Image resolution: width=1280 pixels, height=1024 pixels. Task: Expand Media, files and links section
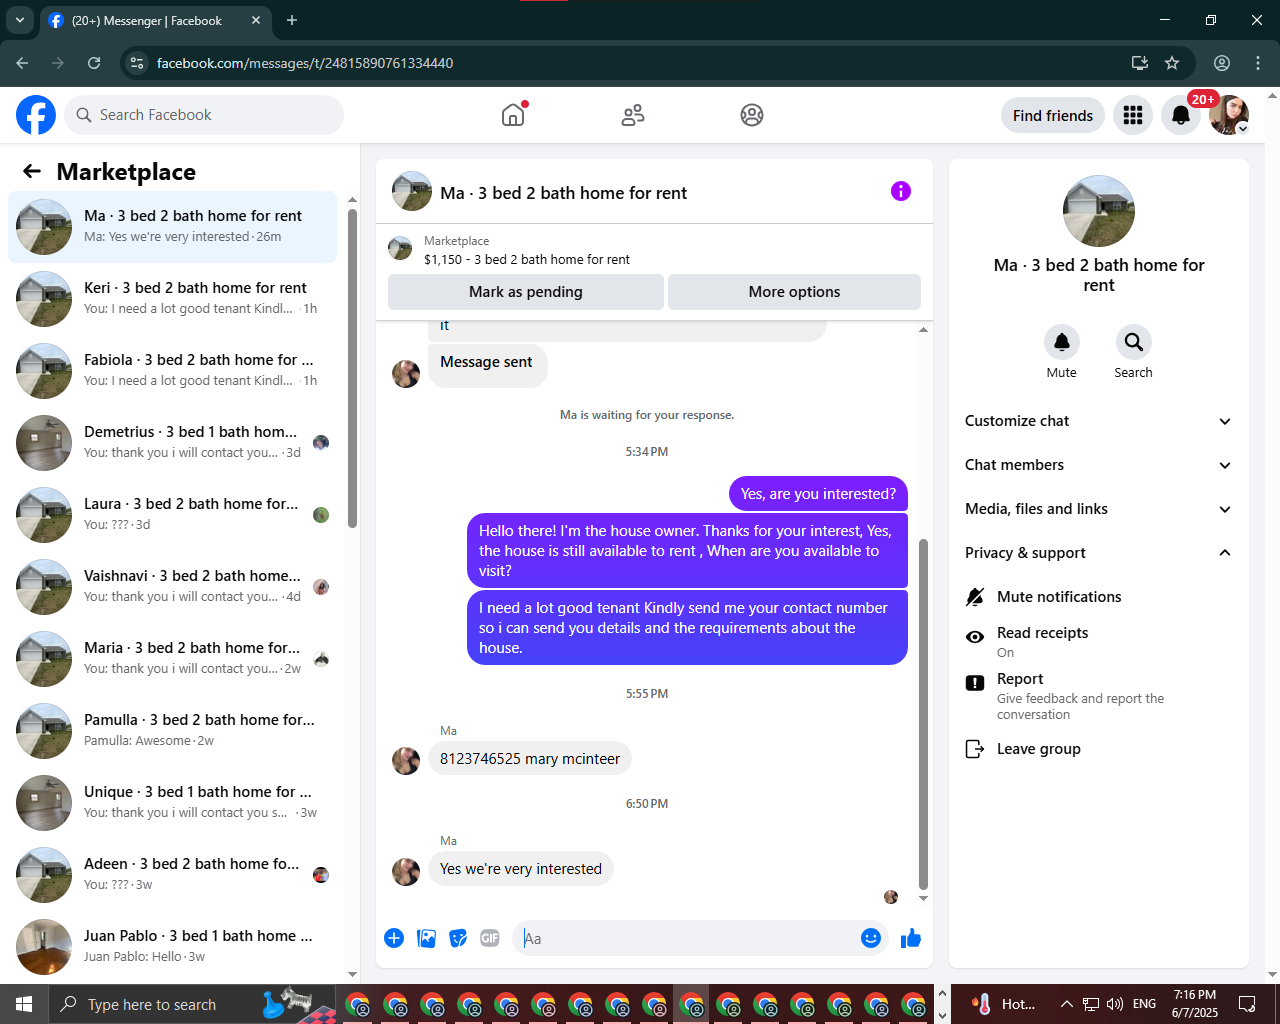click(x=1098, y=509)
